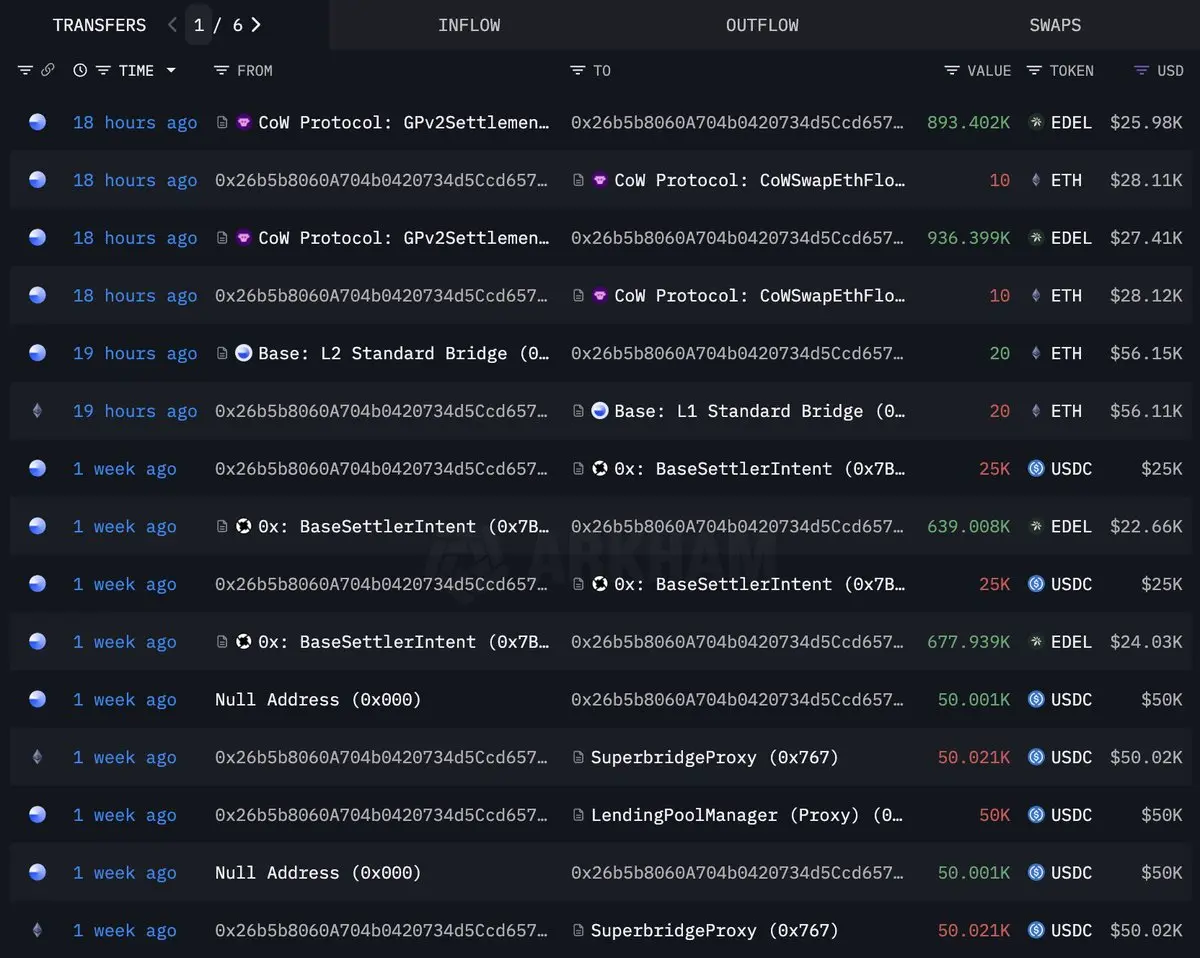Go to previous transfers page chevron
This screenshot has height=958, width=1200.
pos(172,25)
